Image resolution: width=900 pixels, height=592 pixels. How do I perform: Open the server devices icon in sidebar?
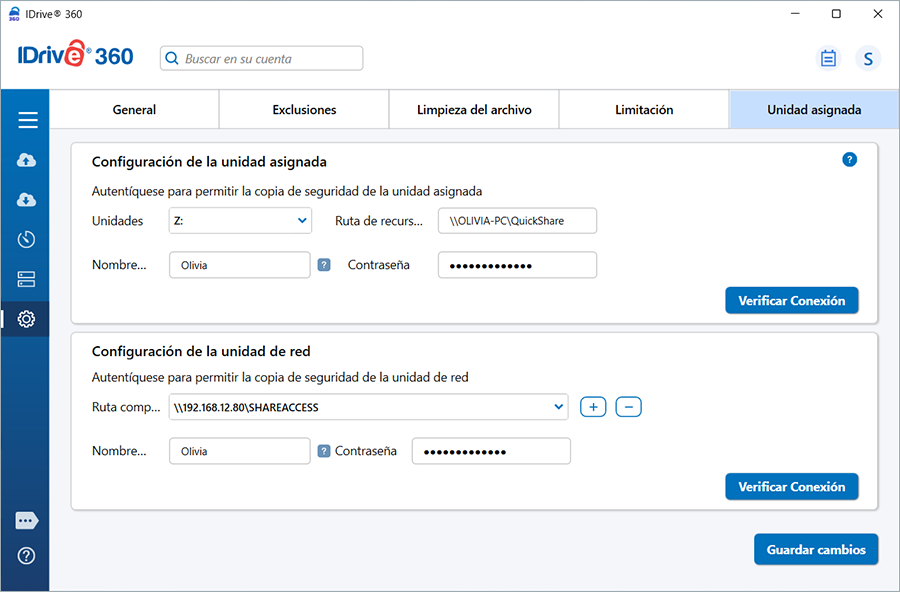pos(27,279)
